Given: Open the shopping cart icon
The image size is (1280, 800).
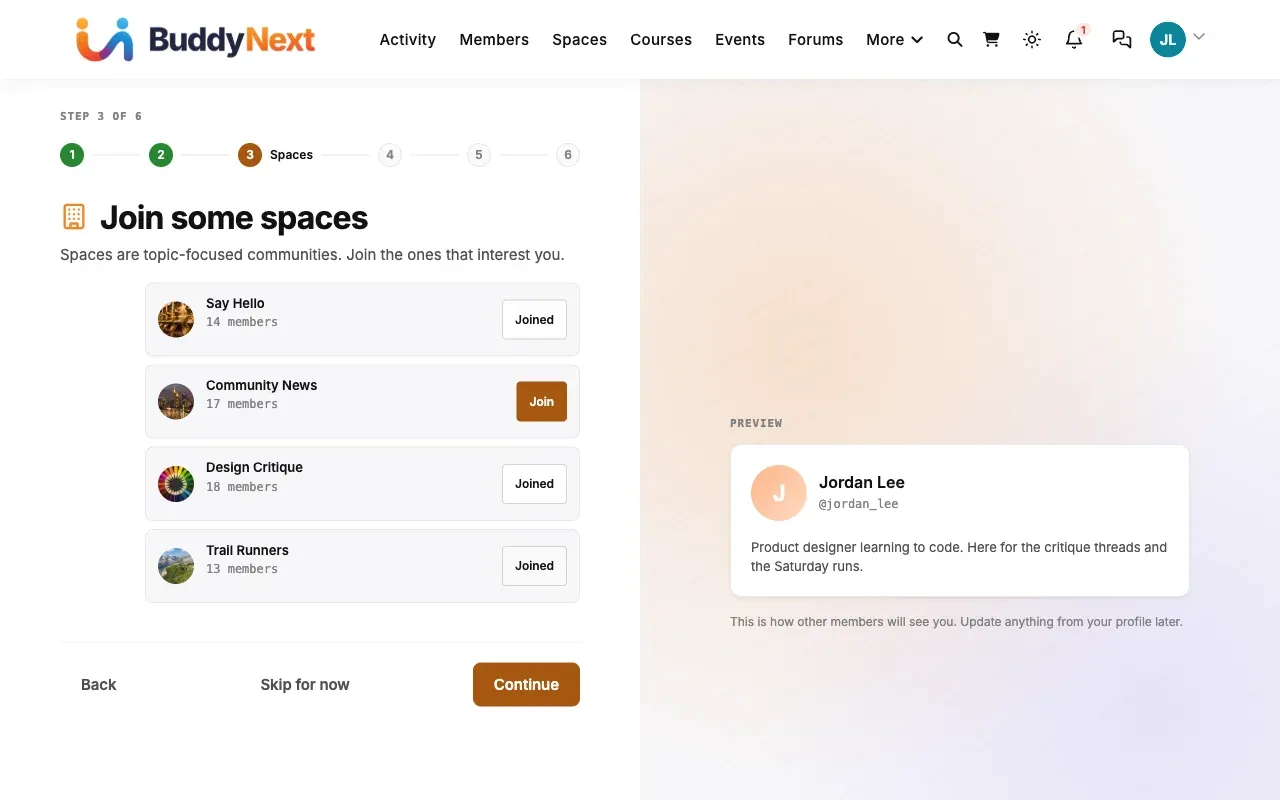Looking at the screenshot, I should click(991, 40).
